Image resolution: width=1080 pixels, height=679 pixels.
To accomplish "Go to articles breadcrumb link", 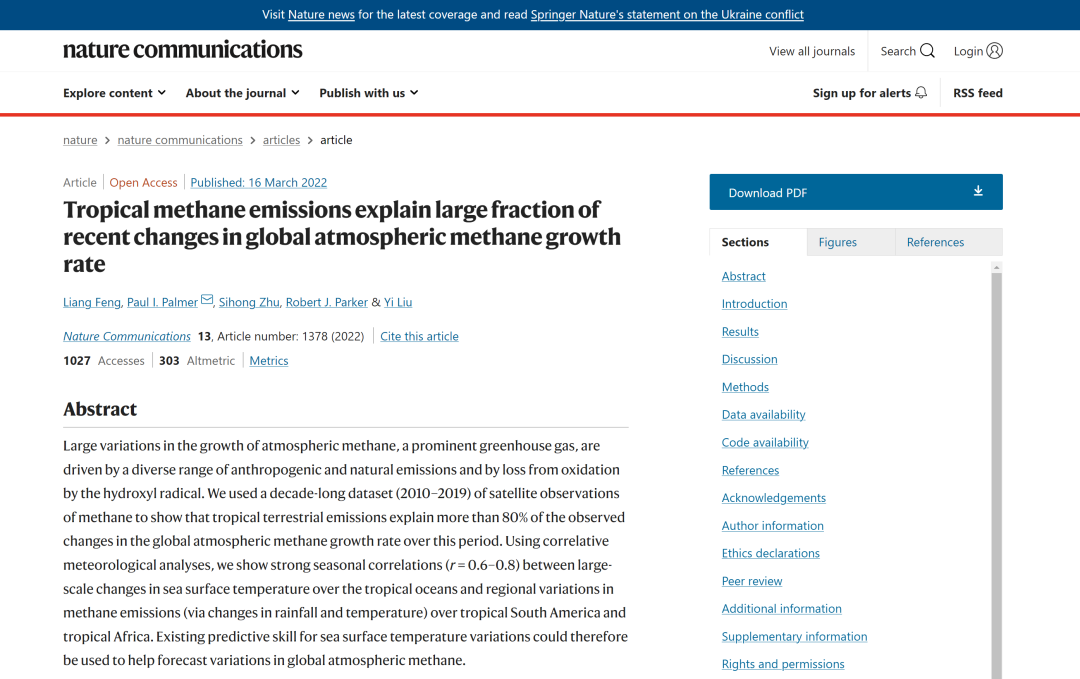I will click(x=281, y=140).
